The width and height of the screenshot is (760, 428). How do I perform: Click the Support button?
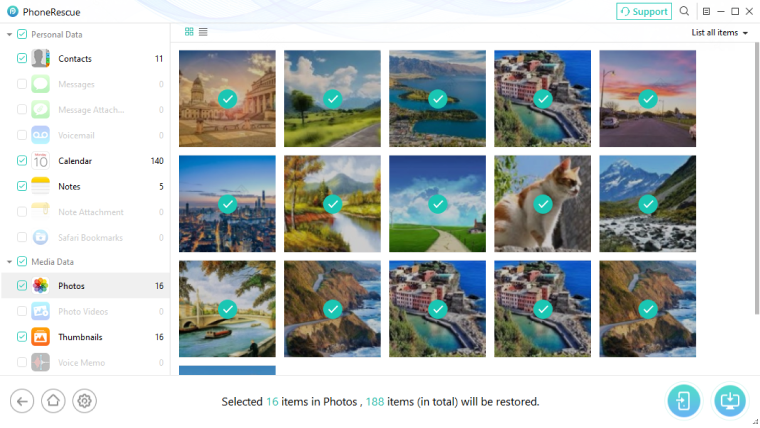644,11
